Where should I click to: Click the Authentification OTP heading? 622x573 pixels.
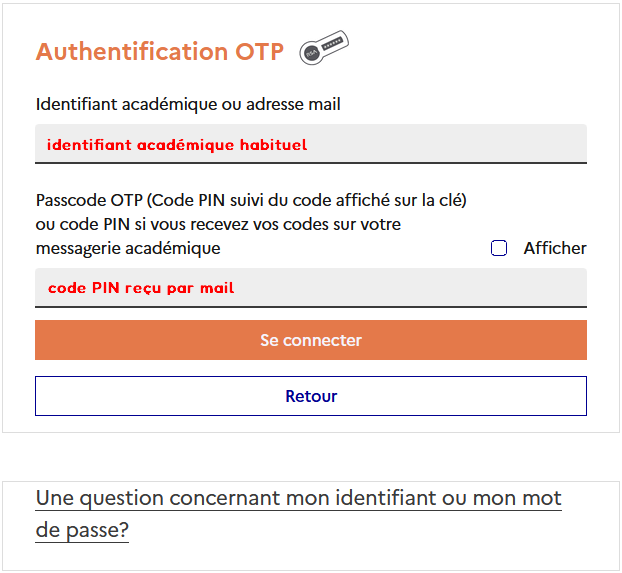pos(160,52)
